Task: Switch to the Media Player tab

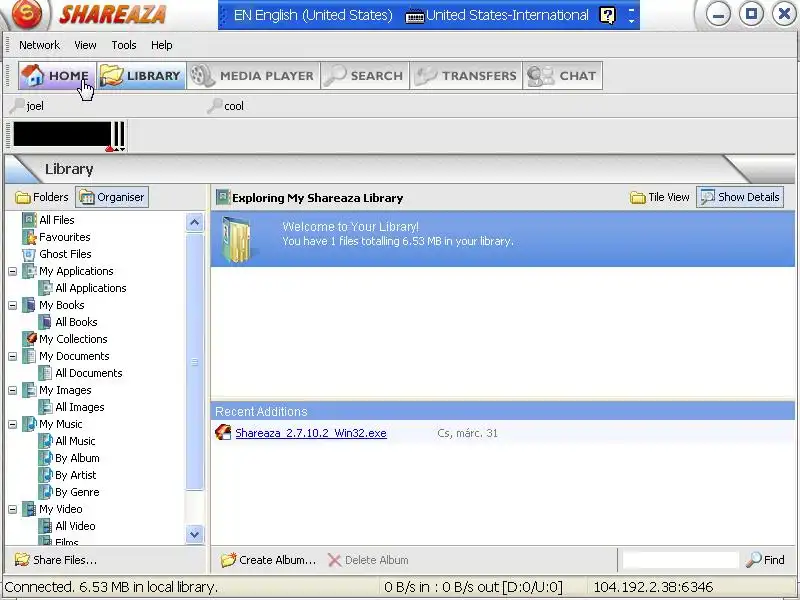Action: (254, 76)
